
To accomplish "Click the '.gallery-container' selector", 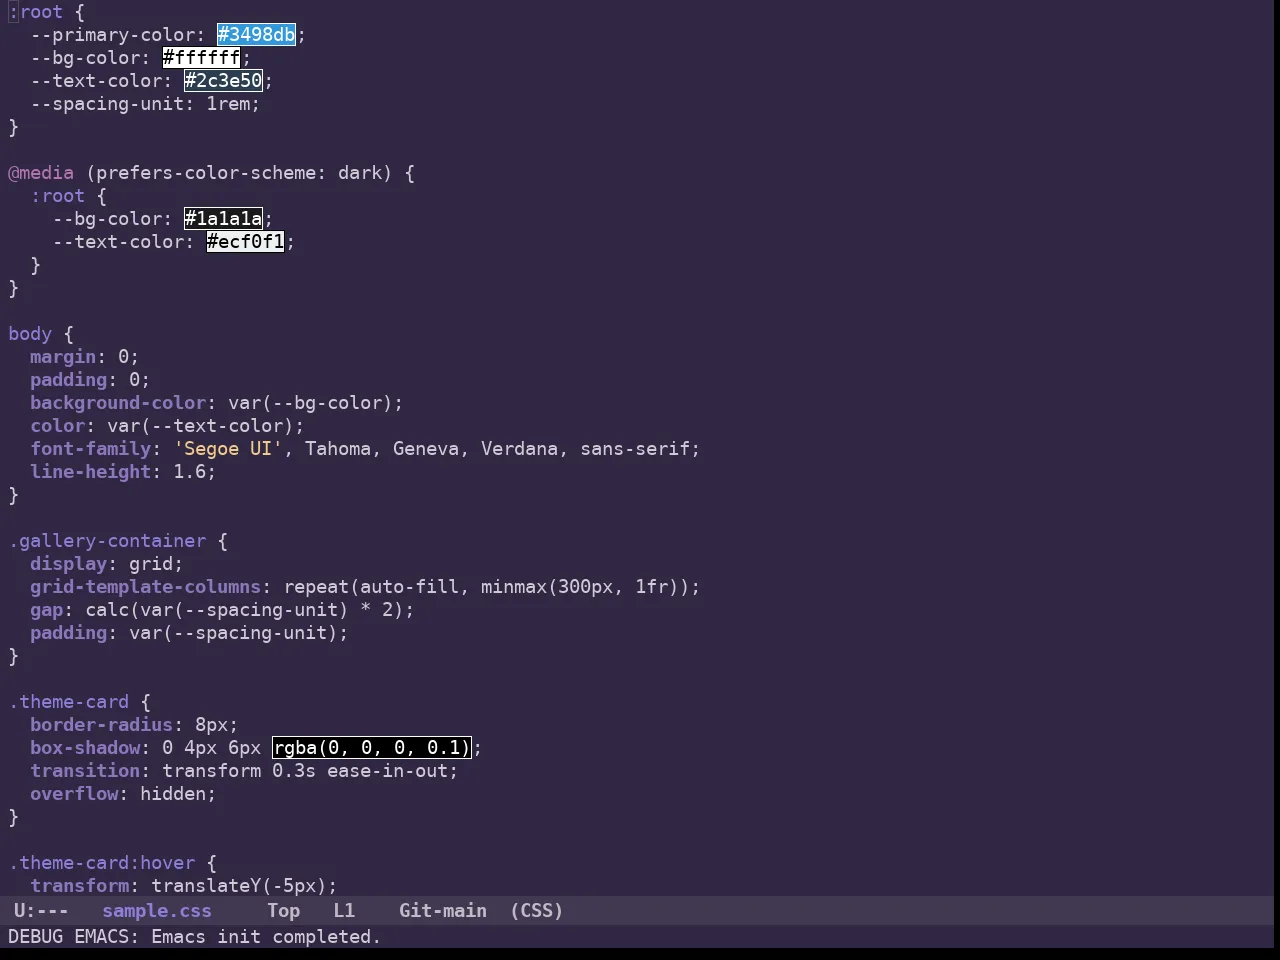I will (107, 540).
